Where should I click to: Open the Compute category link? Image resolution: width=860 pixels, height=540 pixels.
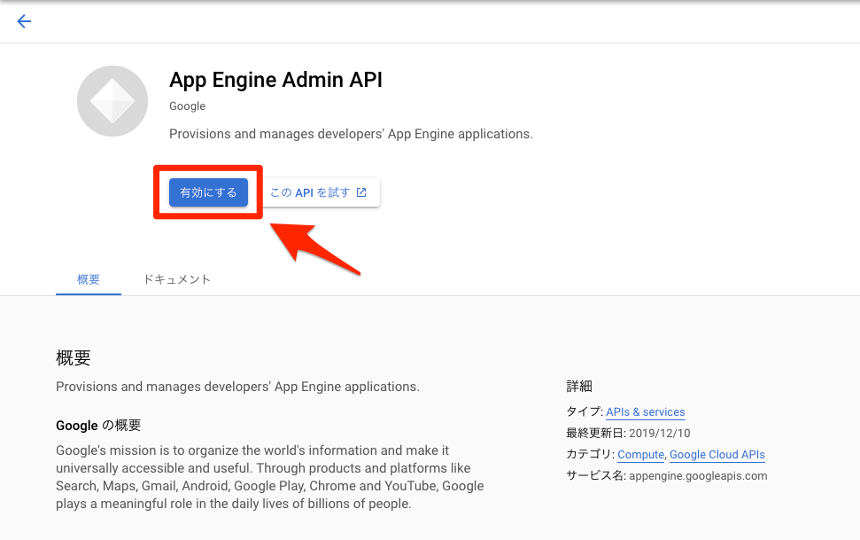coord(641,454)
